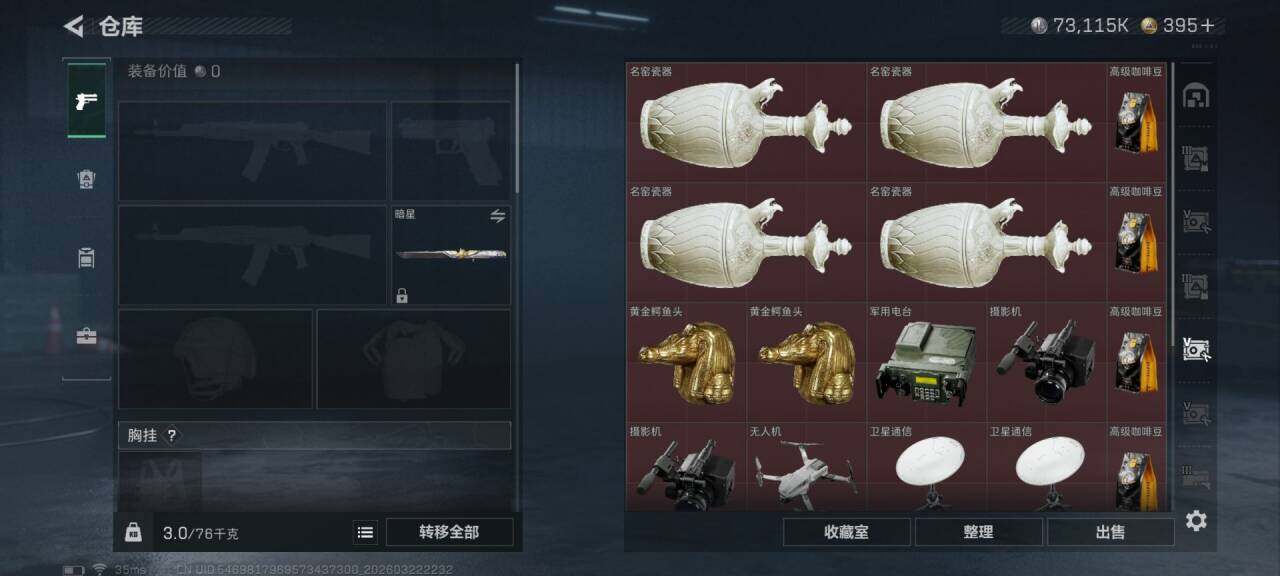Open the 收藏室 collection room
1280x576 pixels.
[846, 532]
